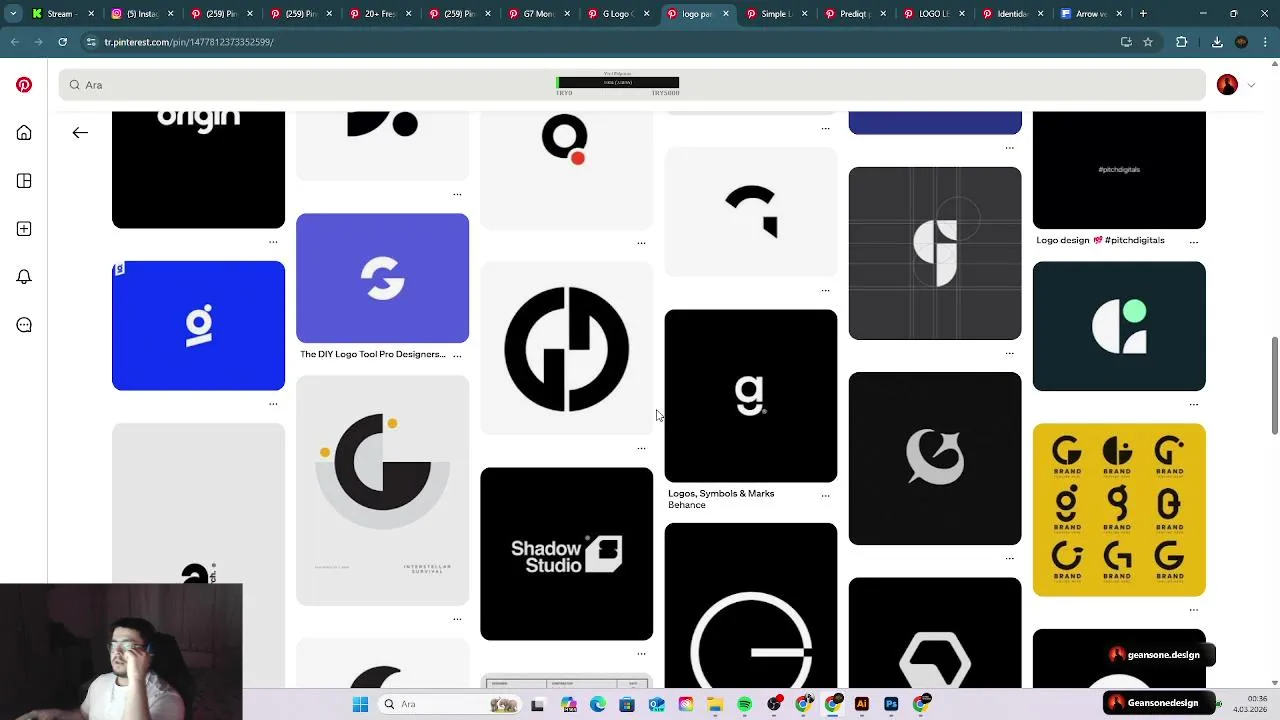1280x720 pixels.
Task: Open the boards icon in the sidebar
Action: (x=24, y=181)
